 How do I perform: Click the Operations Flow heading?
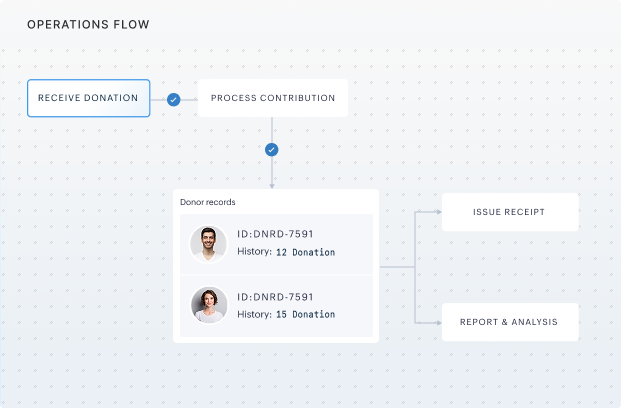[x=88, y=24]
